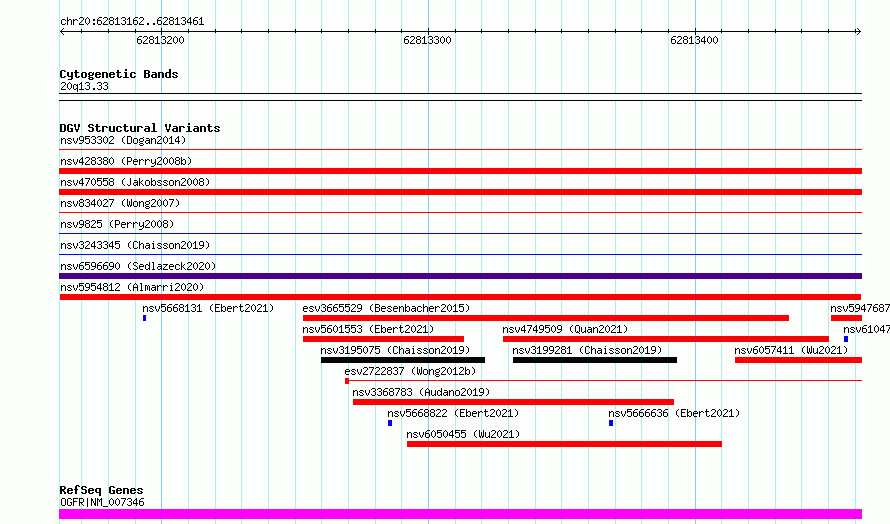
Task: Click the nsv6596690 (Sedlazeck2020) label
Action: [138, 266]
